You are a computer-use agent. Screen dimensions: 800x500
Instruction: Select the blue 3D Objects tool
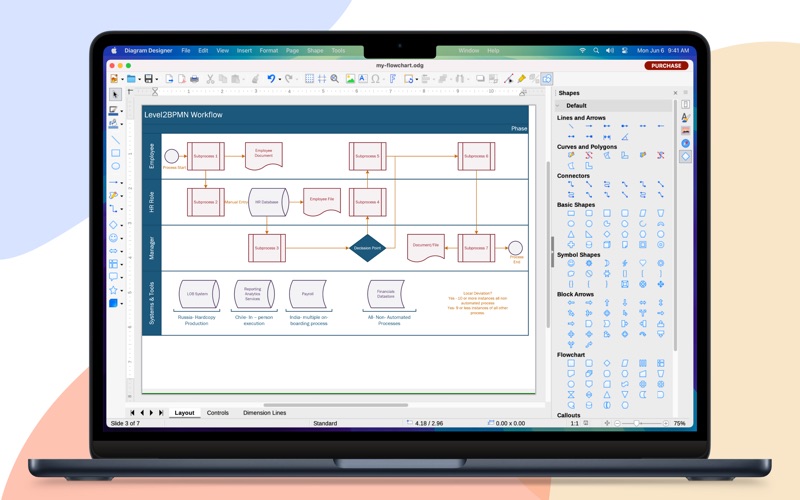coord(113,303)
